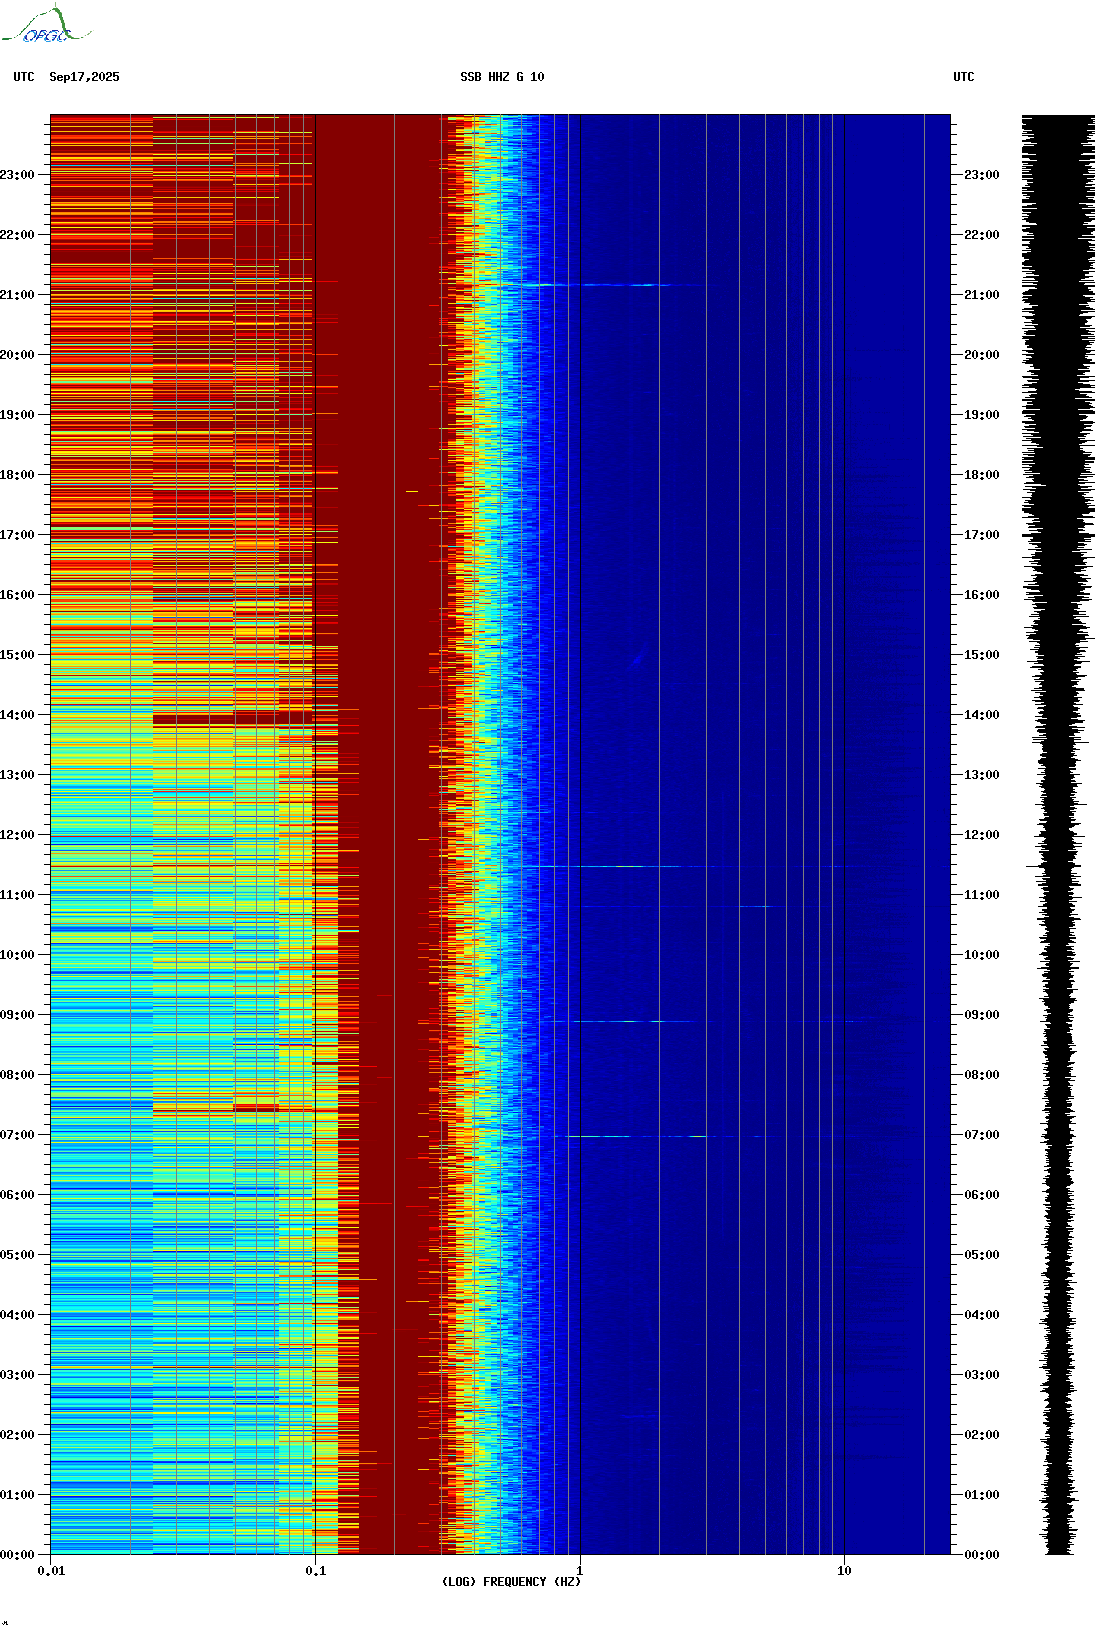Click the right UTC header label
The image size is (1102, 1634).
(964, 77)
